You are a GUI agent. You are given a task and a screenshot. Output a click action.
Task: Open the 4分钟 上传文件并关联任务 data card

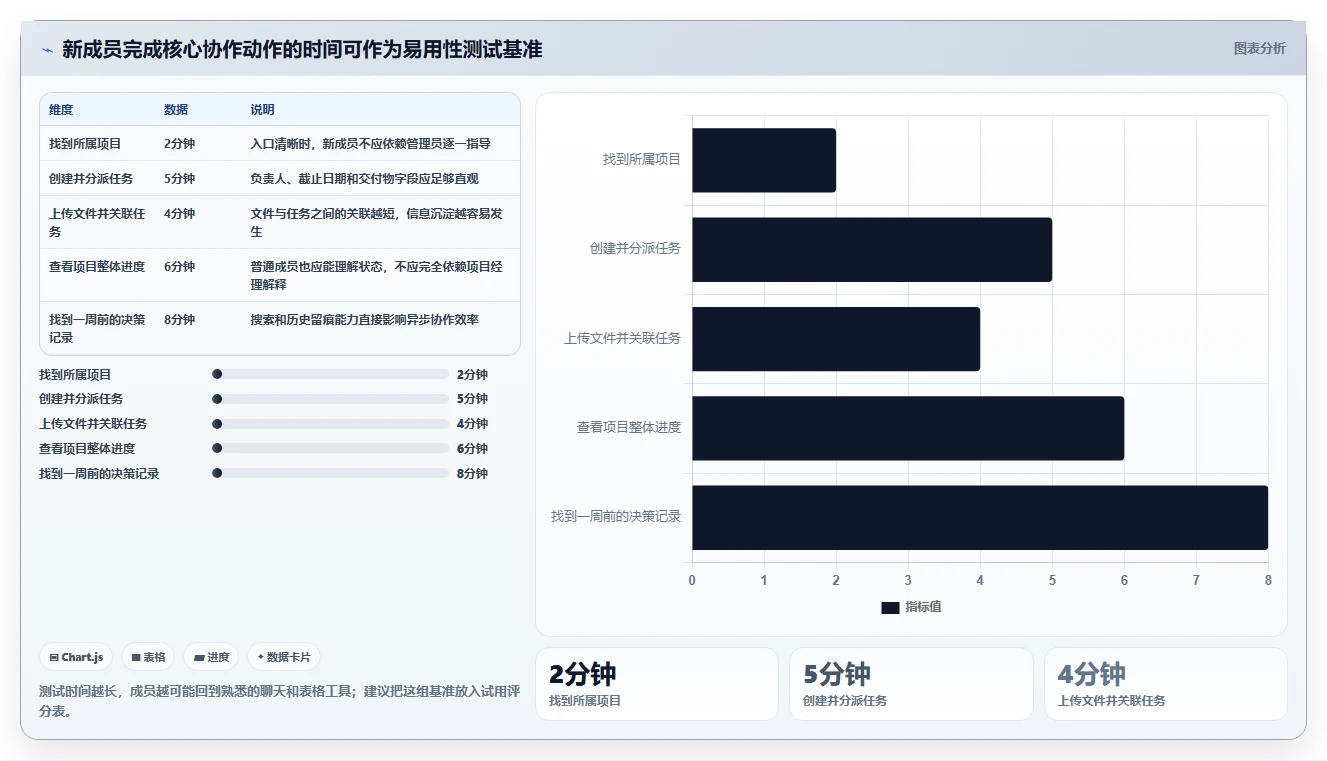(x=1166, y=684)
